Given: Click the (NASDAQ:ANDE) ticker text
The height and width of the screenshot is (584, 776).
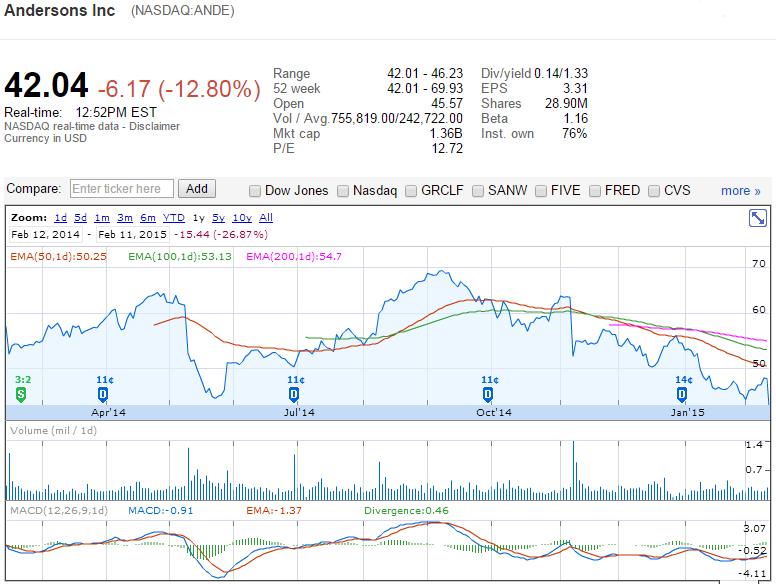Looking at the screenshot, I should click(183, 11).
